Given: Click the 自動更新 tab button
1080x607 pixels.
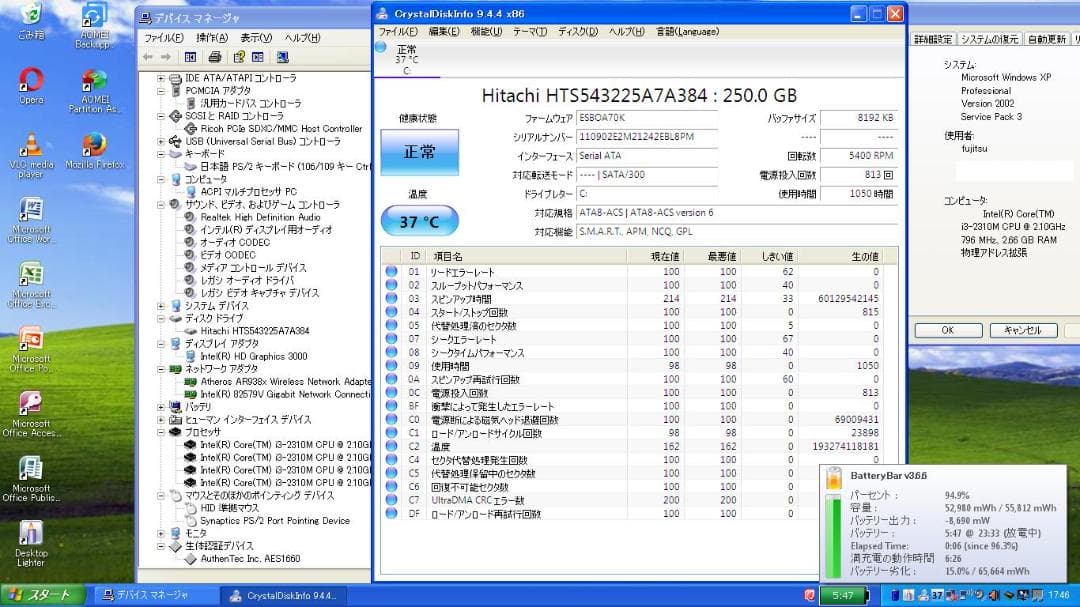Looking at the screenshot, I should tap(1048, 39).
